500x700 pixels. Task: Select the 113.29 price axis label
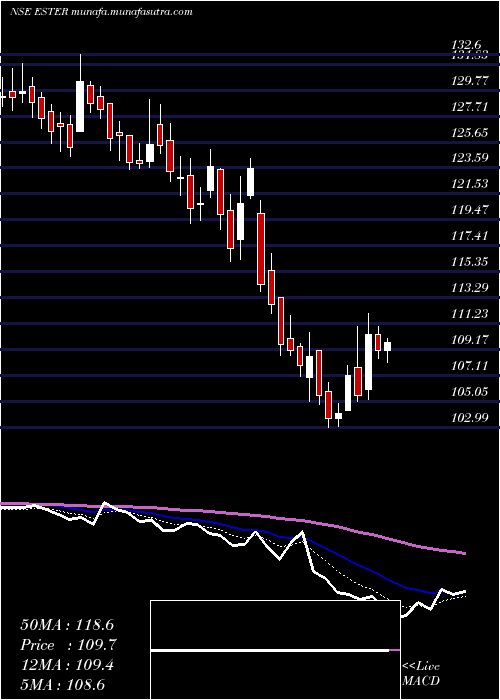point(471,288)
